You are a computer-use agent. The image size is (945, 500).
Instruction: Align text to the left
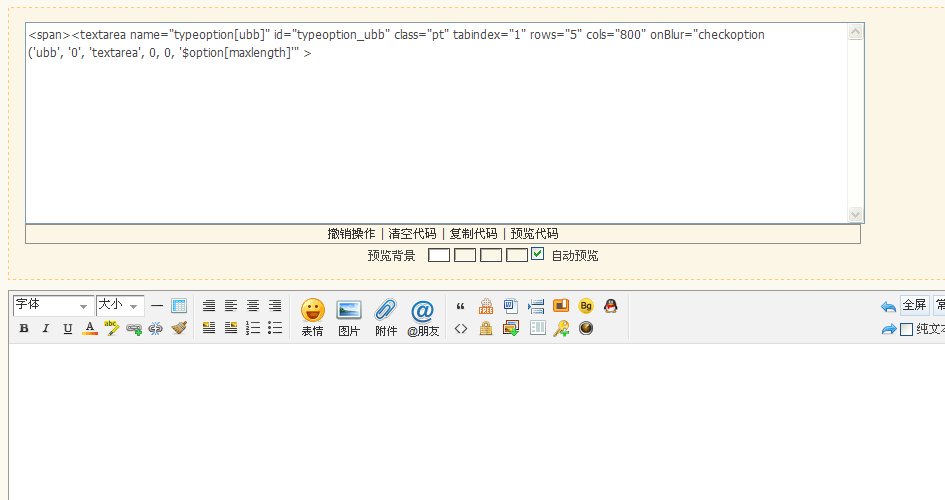[x=231, y=305]
